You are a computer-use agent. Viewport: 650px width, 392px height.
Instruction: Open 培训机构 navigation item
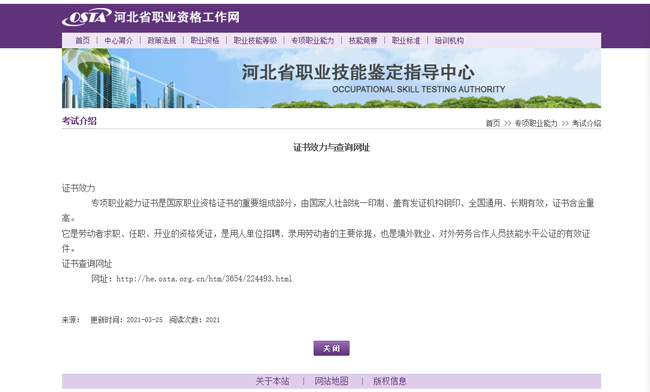click(x=449, y=40)
